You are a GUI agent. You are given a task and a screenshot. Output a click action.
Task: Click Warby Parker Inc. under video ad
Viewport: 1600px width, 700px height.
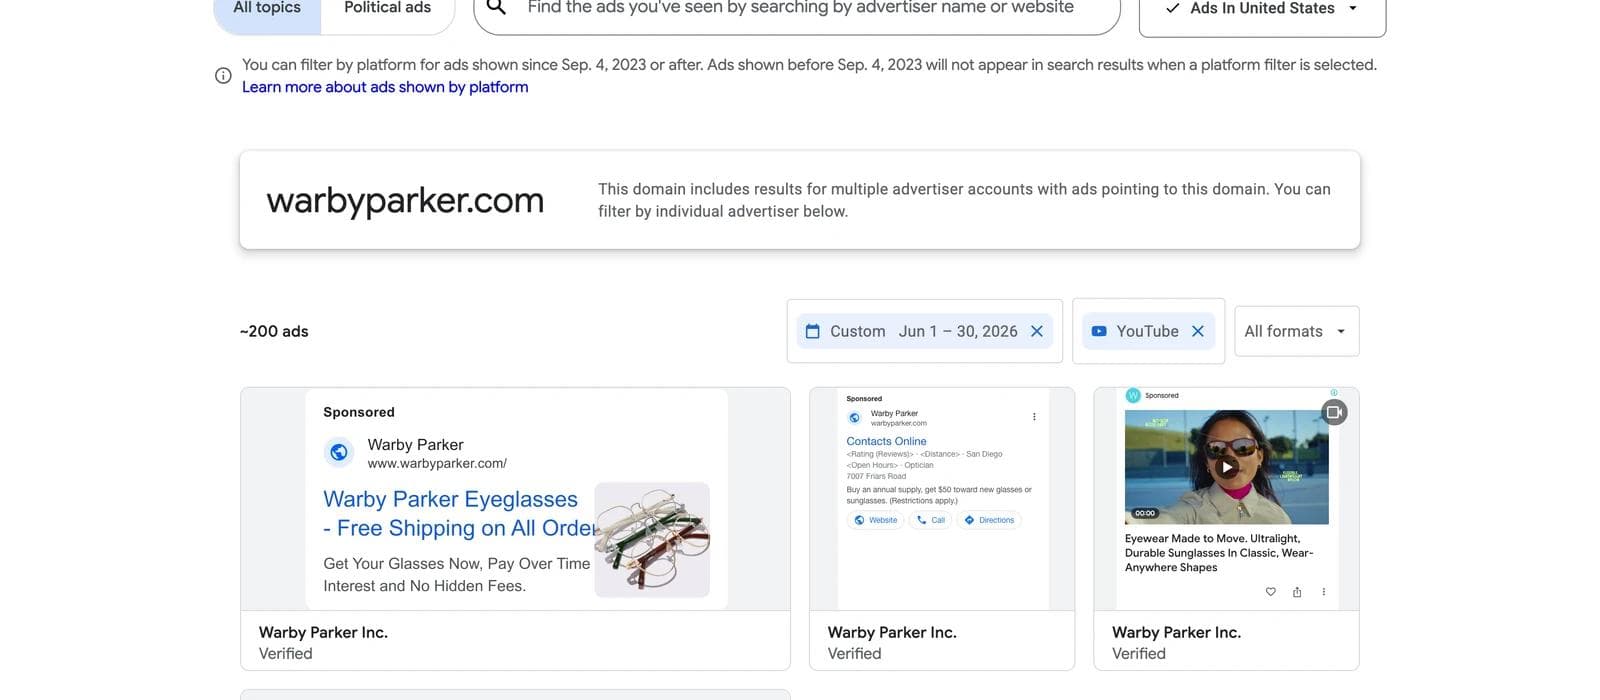[1176, 632]
